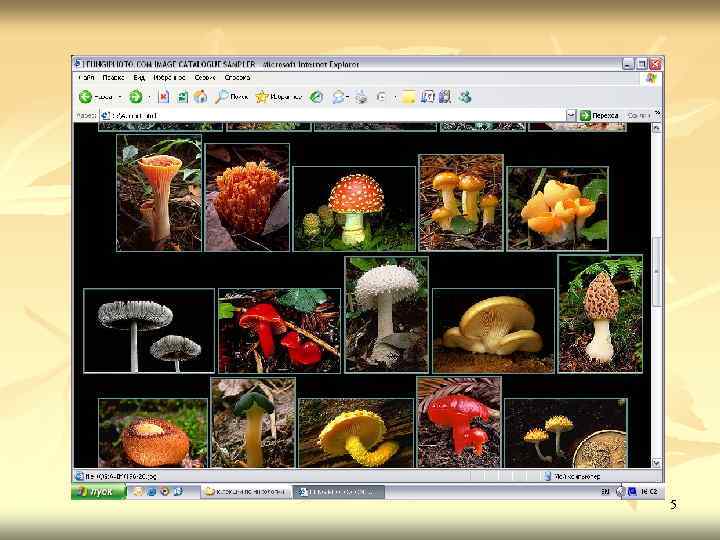This screenshot has width=720, height=540.
Task: Open the Файл (File) menu
Action: [x=87, y=78]
